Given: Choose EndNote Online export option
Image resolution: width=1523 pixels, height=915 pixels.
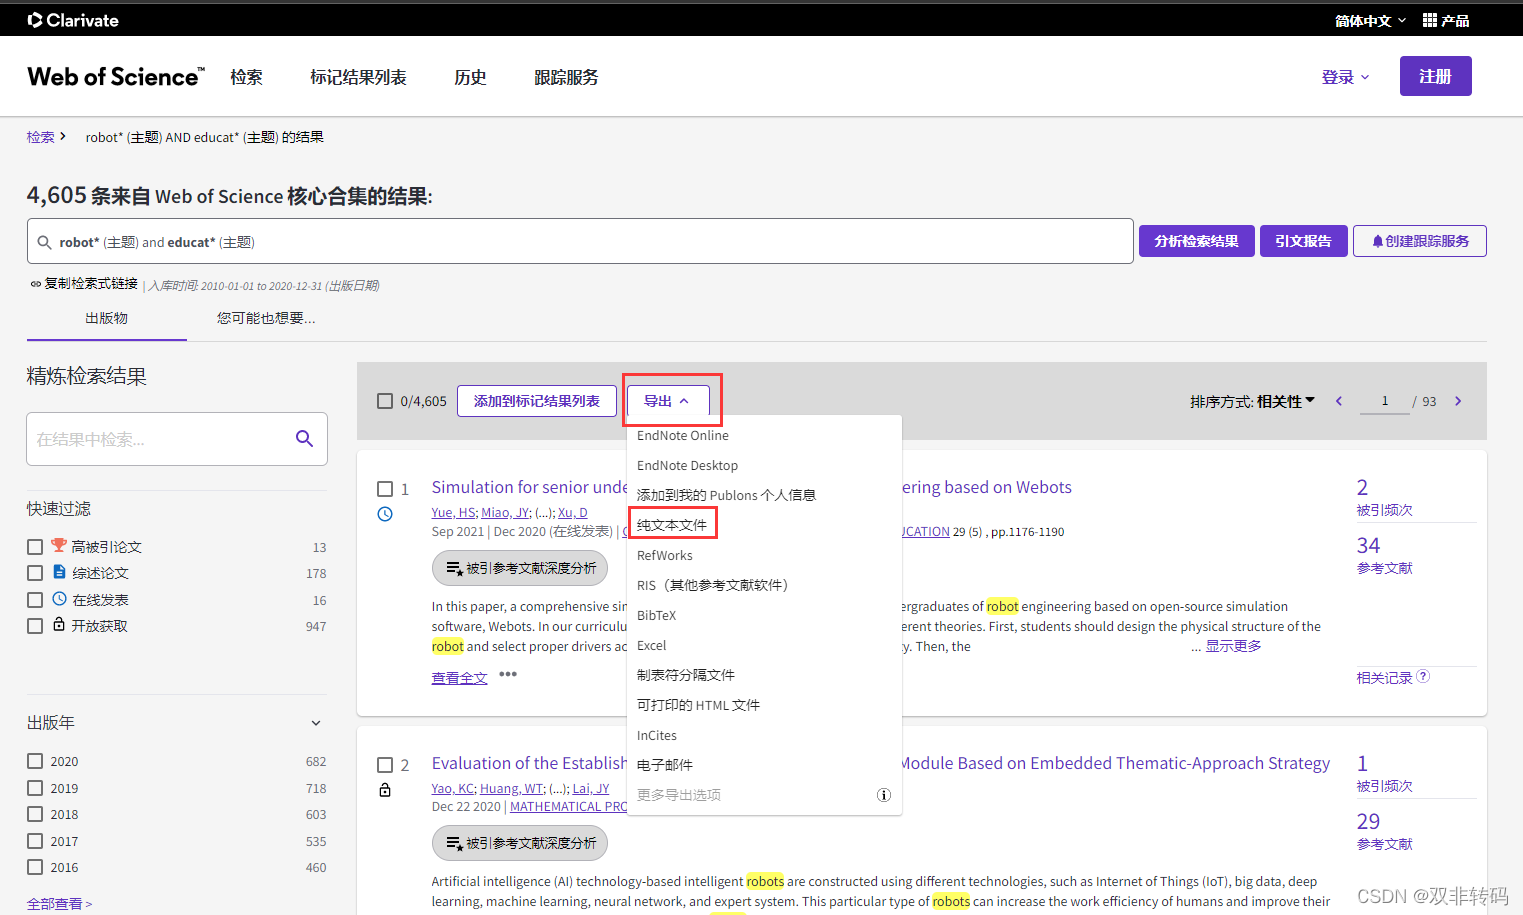Looking at the screenshot, I should click(683, 435).
